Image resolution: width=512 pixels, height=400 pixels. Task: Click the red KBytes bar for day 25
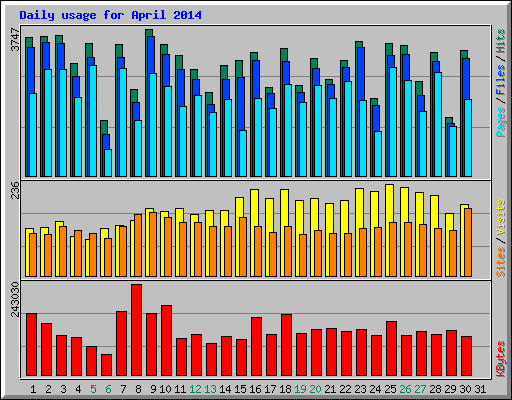(391, 349)
